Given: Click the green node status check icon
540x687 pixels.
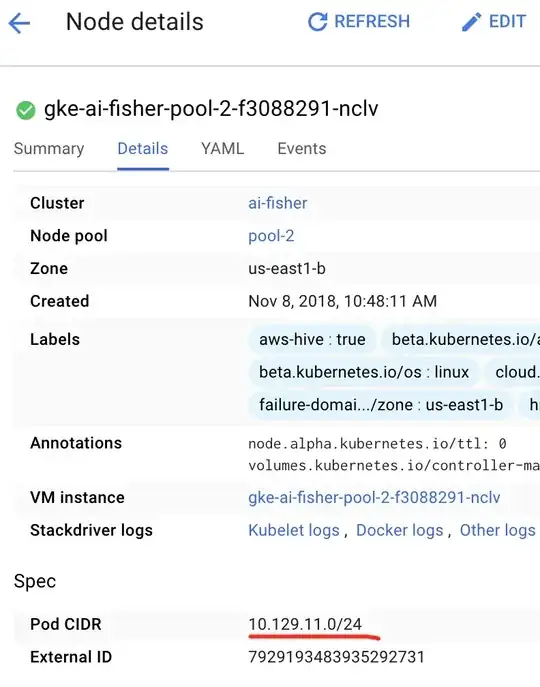Looking at the screenshot, I should tap(26, 110).
